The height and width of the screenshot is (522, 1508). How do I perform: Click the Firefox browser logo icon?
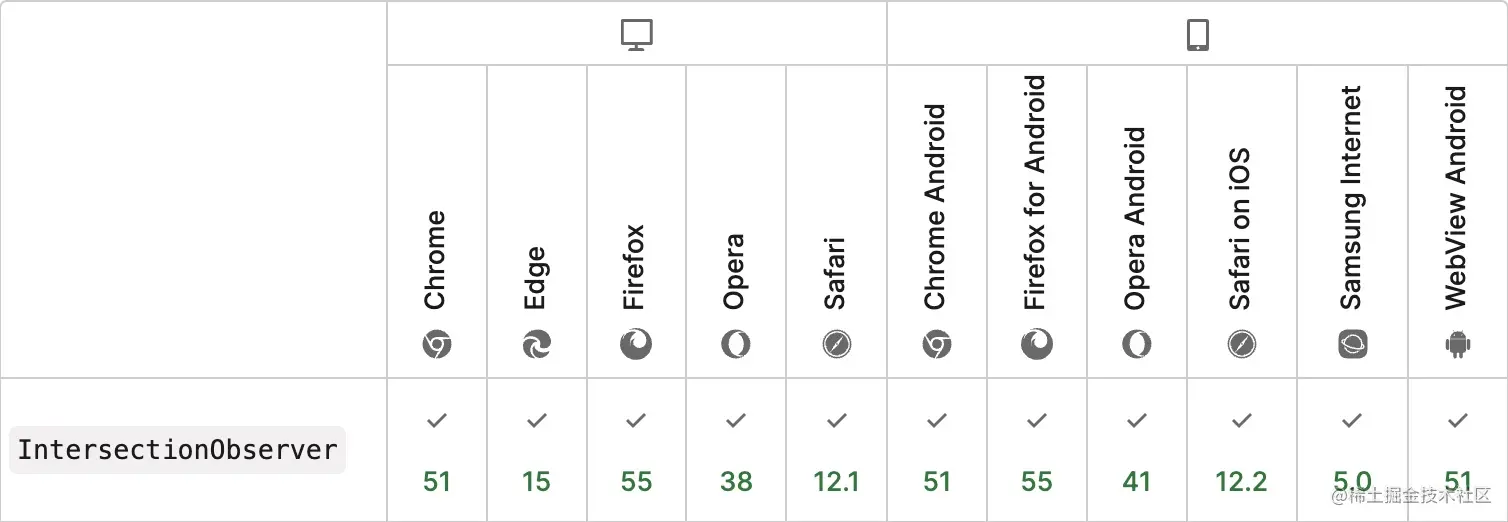[636, 345]
